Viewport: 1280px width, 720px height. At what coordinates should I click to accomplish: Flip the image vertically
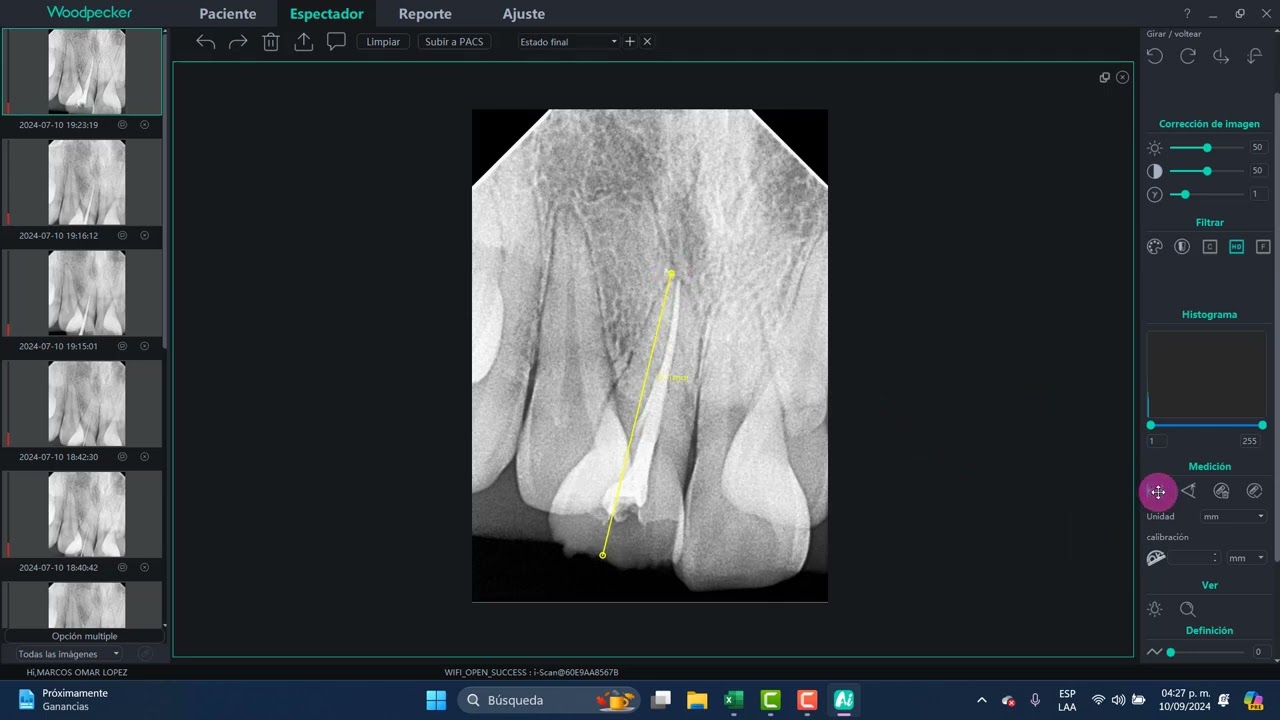point(1255,57)
